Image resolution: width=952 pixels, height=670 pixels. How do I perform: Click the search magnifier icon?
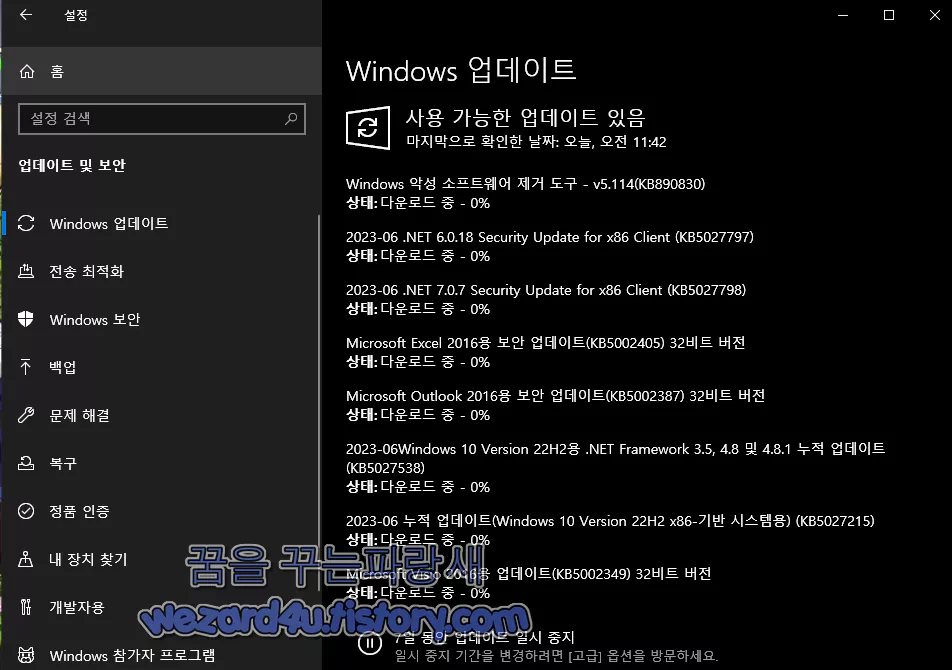point(291,118)
